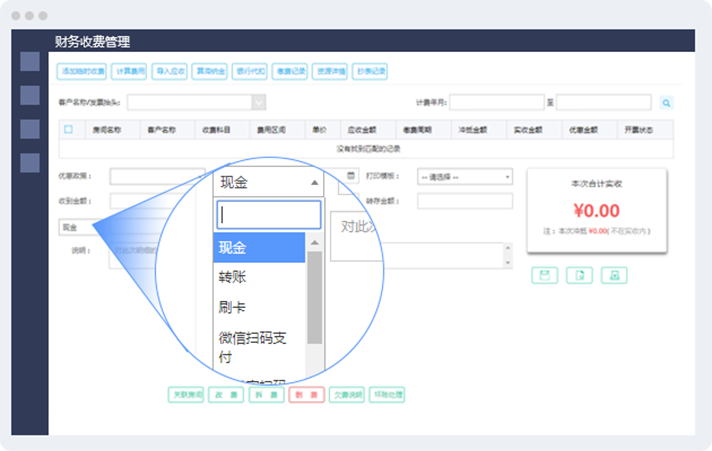Select highlighted 现金 option in dropdown list

(x=259, y=248)
